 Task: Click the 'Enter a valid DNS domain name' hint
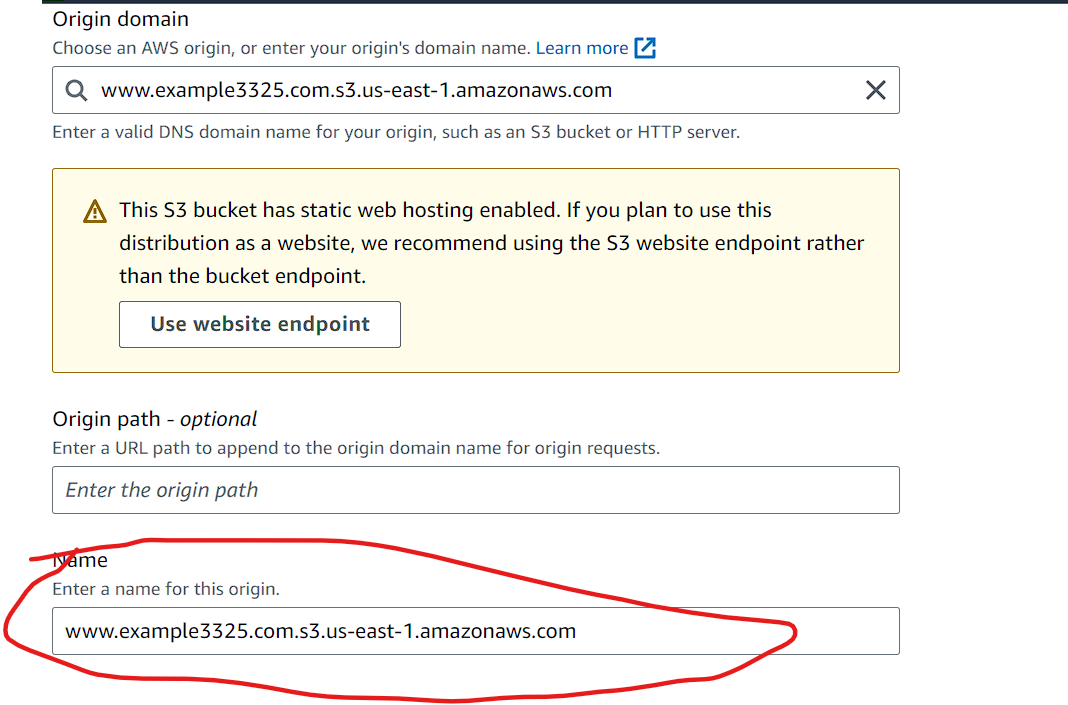[396, 132]
